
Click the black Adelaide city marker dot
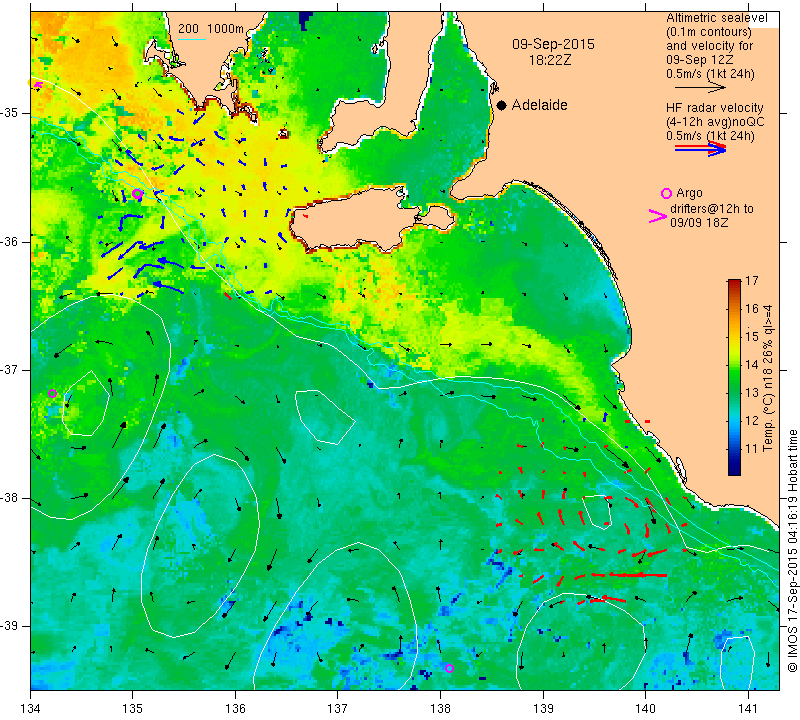click(502, 105)
